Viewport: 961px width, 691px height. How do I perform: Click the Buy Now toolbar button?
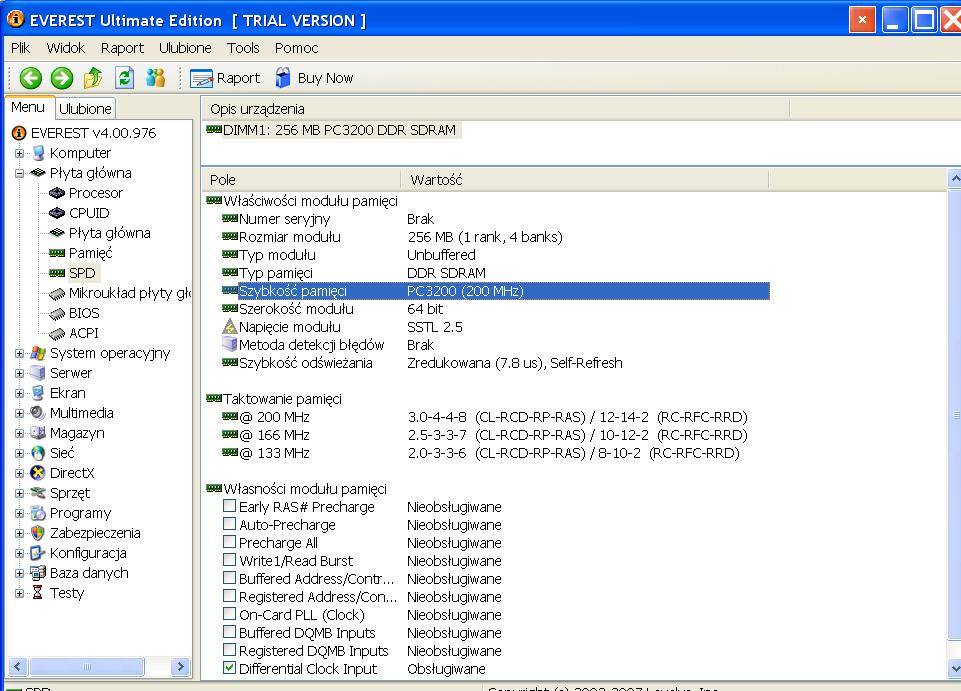pos(314,78)
